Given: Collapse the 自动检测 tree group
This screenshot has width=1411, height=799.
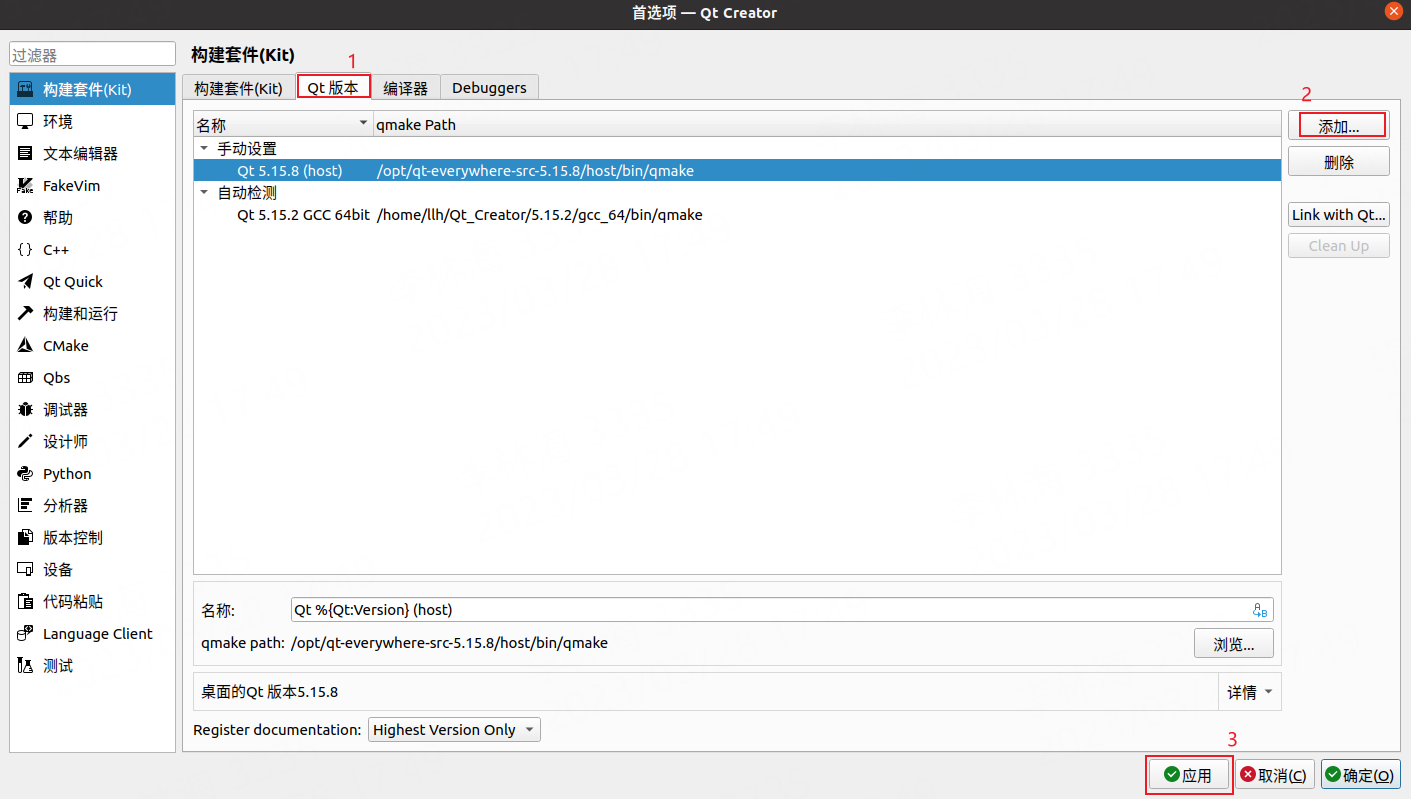Looking at the screenshot, I should tap(204, 192).
